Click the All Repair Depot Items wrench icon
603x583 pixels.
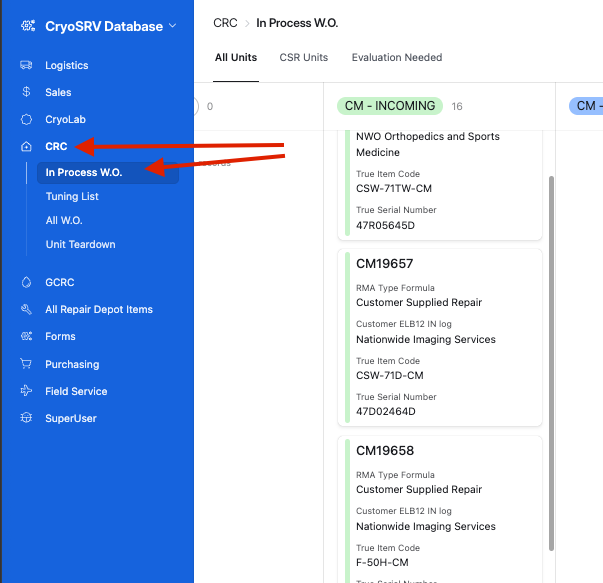pyautogui.click(x=26, y=309)
